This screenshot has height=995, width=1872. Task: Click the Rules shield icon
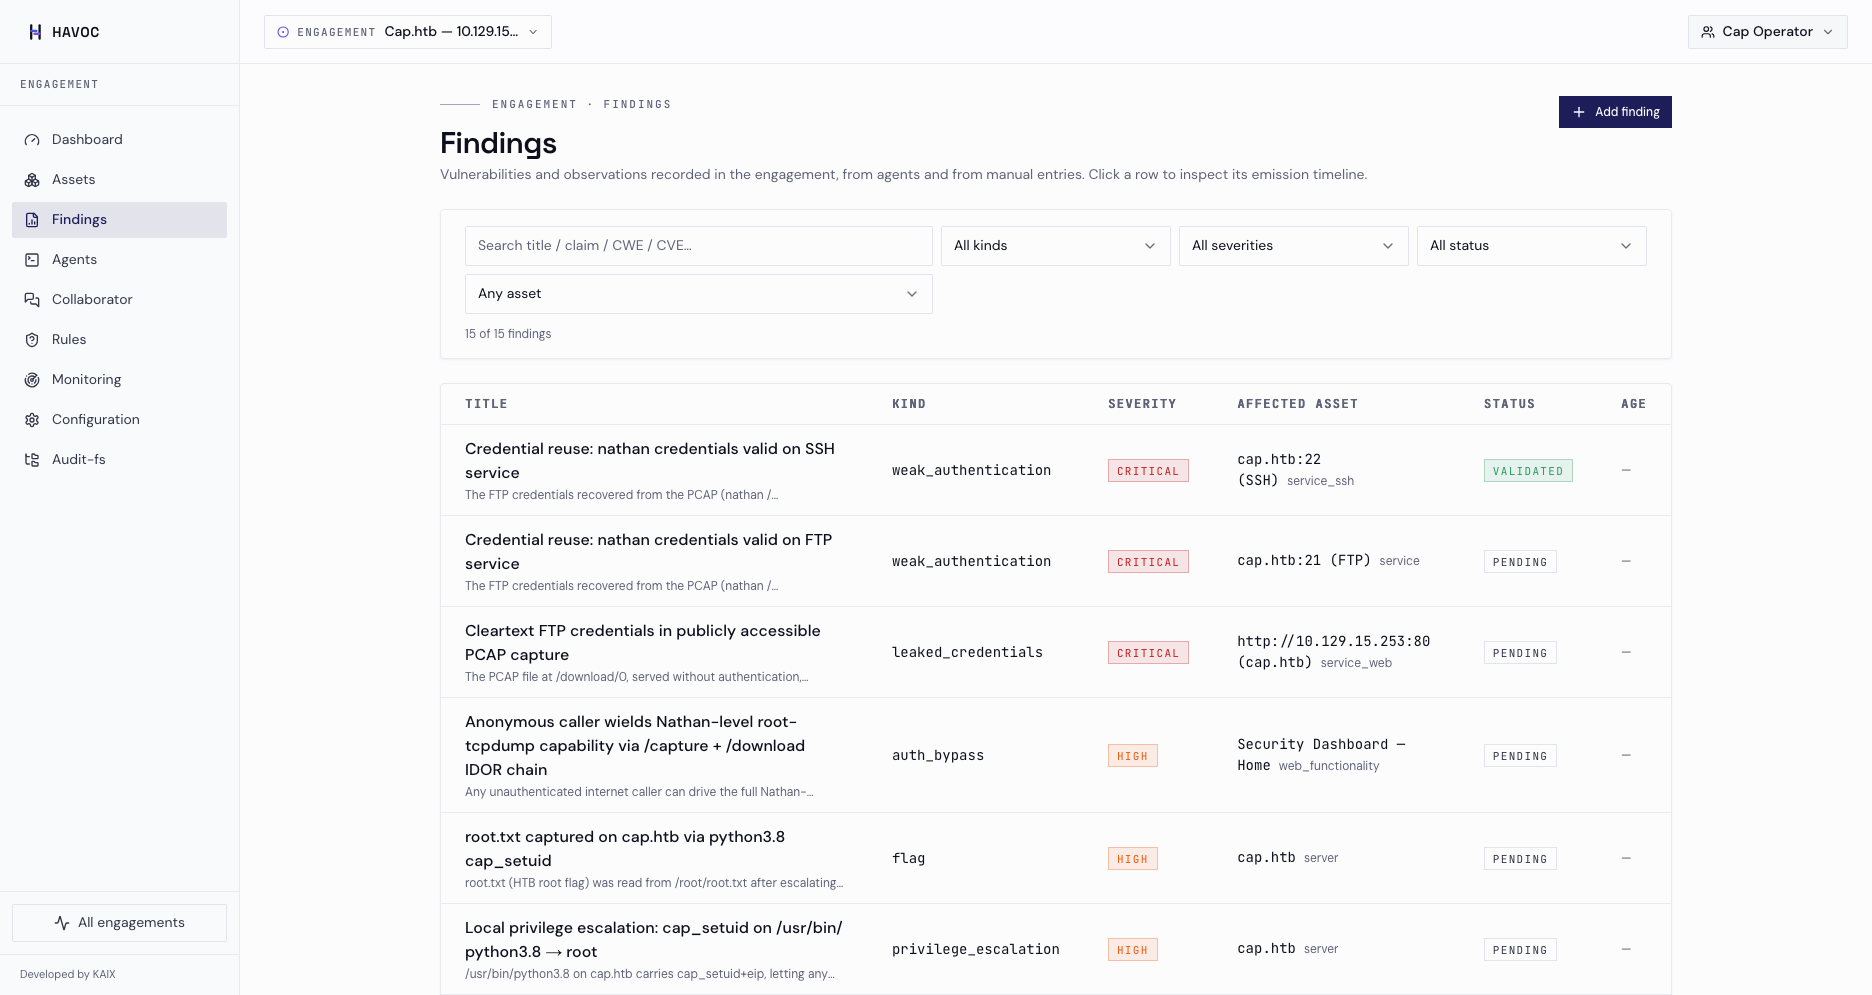click(32, 340)
